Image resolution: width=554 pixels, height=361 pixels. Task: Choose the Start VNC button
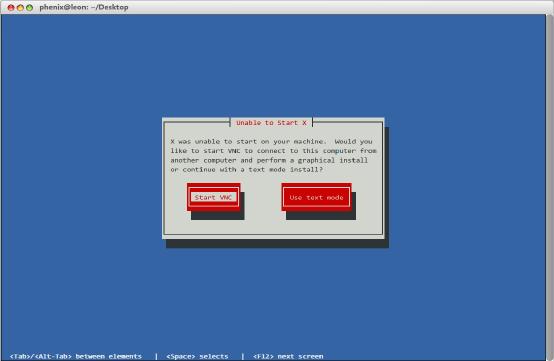pos(213,197)
